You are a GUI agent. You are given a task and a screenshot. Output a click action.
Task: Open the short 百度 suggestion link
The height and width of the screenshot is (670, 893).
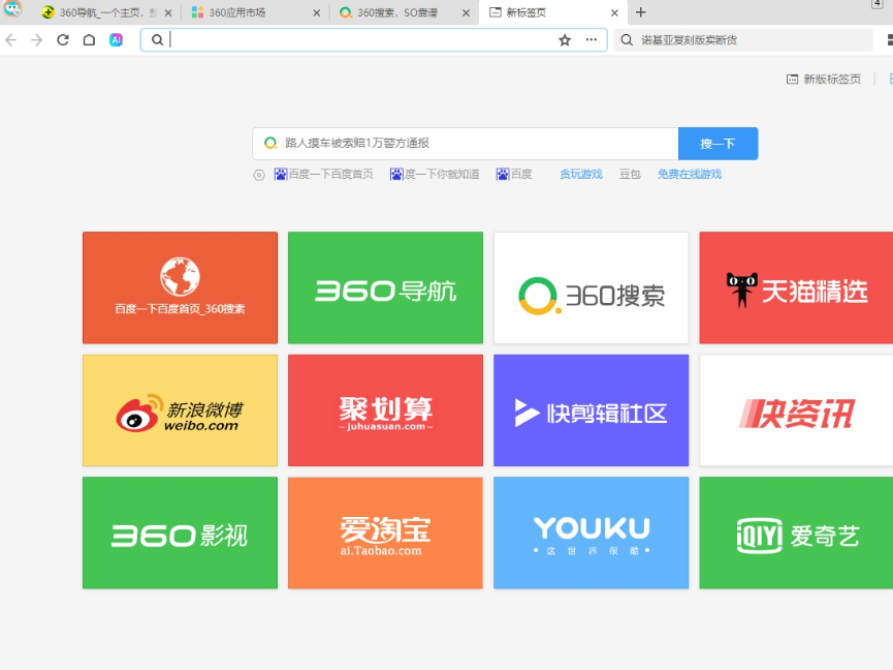pos(514,174)
